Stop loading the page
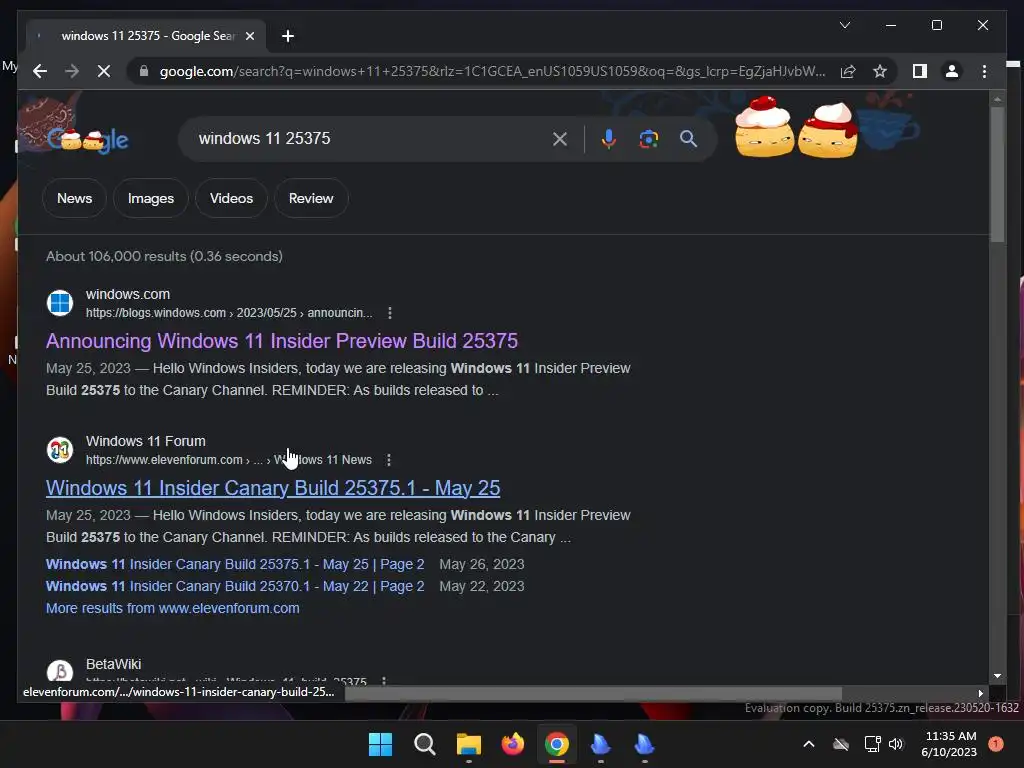This screenshot has width=1024, height=768. [104, 71]
